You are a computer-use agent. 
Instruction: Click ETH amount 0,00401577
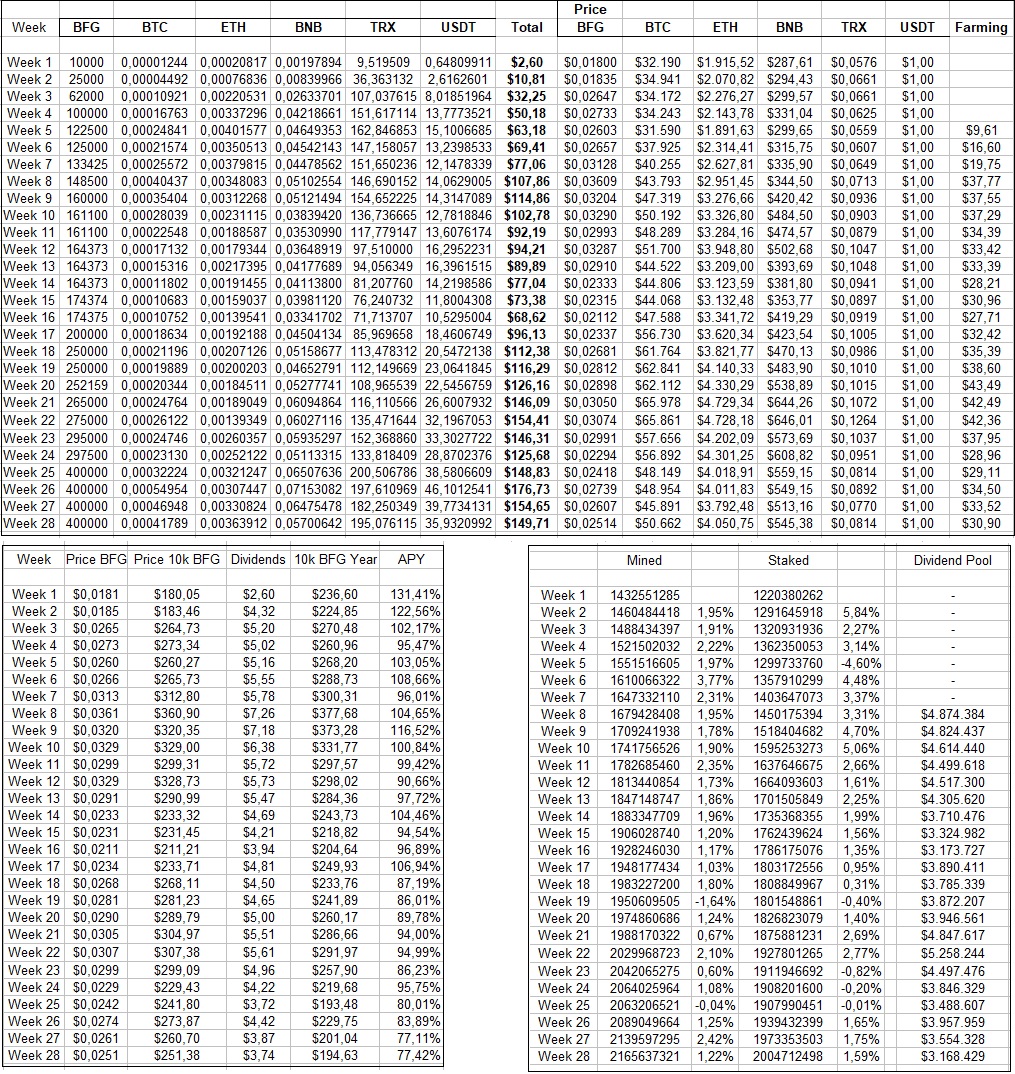click(233, 130)
